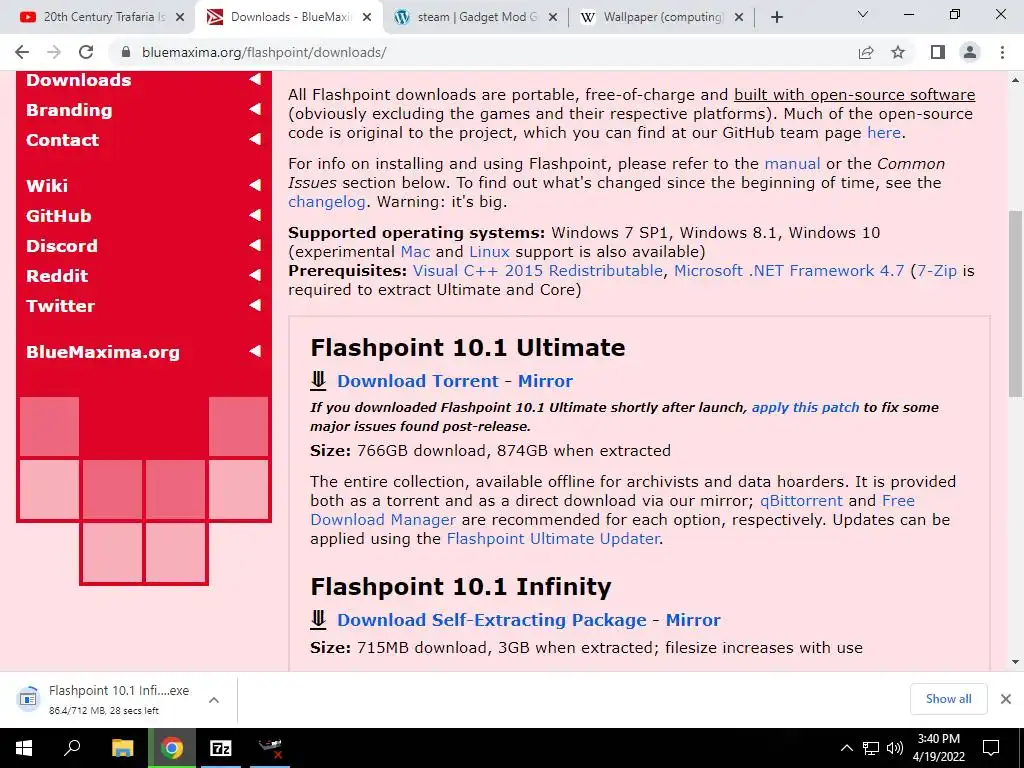Click Download Self-Extracting Package for Infinity
This screenshot has height=768, width=1024.
[492, 620]
